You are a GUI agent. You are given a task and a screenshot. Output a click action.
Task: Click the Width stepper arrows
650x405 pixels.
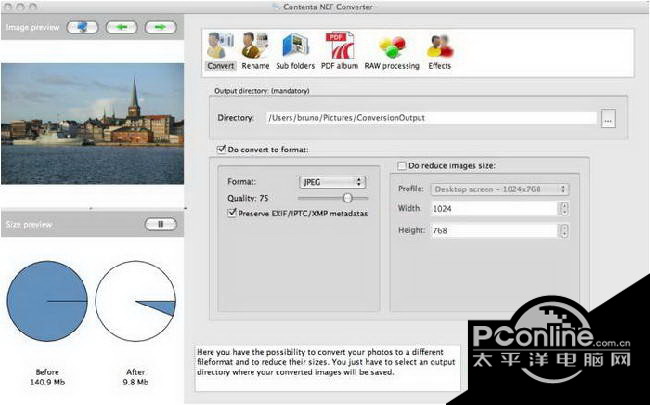(564, 209)
